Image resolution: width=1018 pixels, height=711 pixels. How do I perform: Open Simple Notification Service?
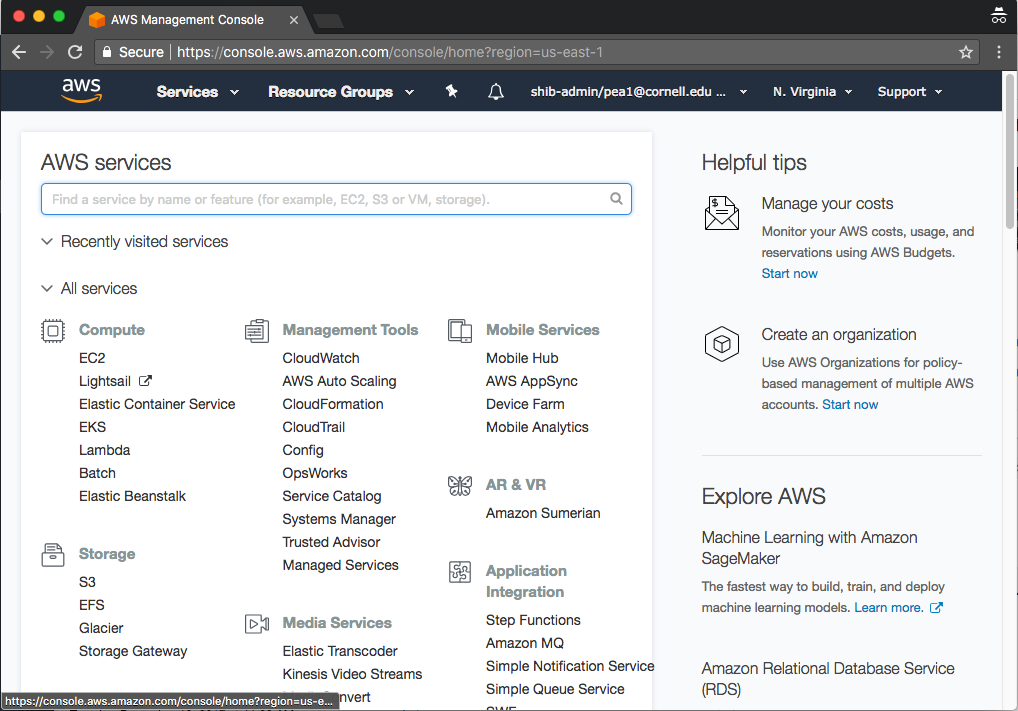(x=570, y=666)
